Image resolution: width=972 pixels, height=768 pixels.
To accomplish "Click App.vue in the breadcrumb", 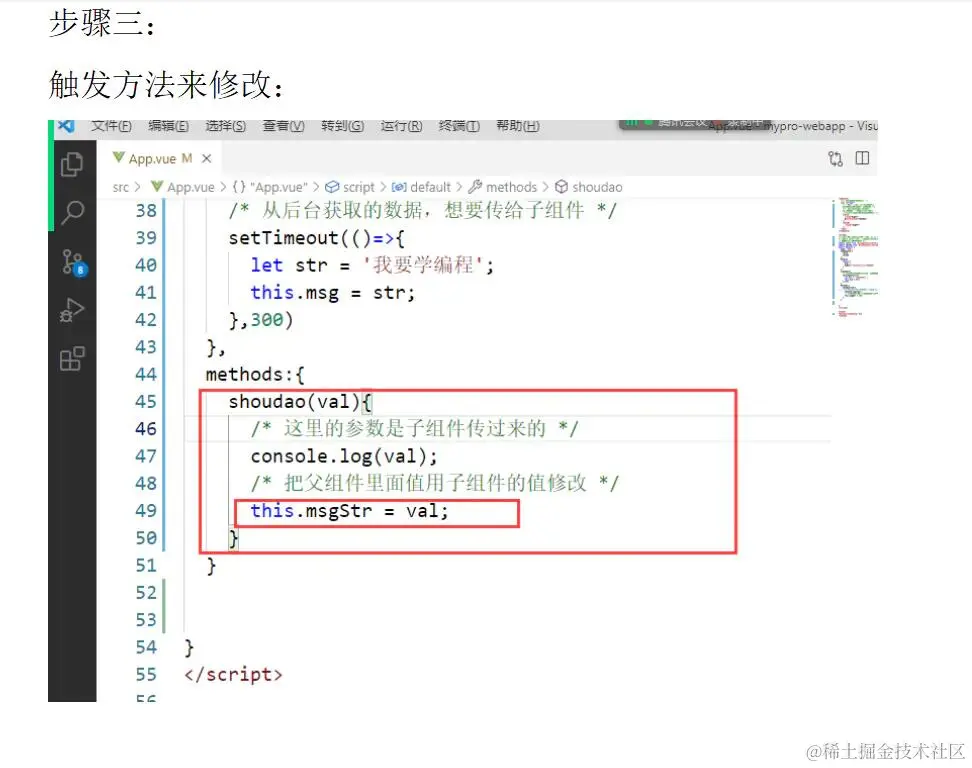I will coord(183,187).
